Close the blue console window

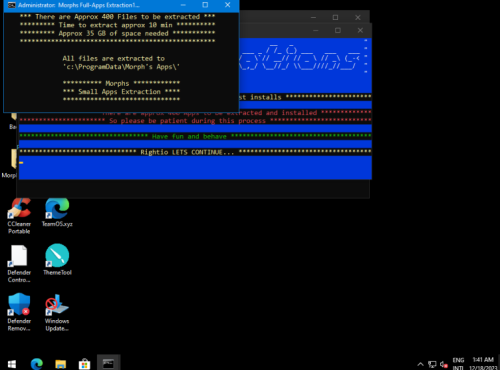point(360,30)
